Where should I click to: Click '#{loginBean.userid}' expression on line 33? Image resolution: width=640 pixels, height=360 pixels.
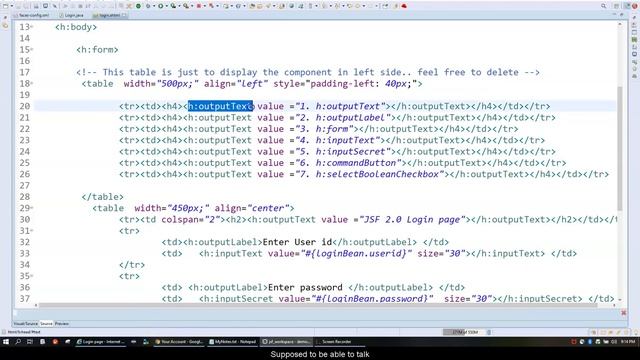coord(356,253)
